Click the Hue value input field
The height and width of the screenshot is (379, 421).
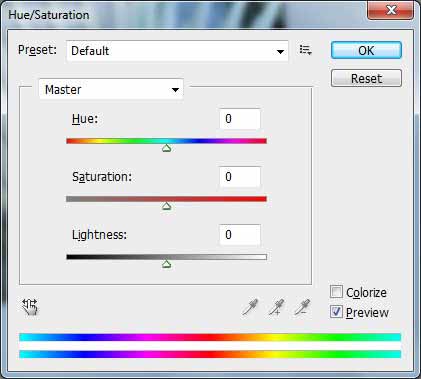click(240, 119)
